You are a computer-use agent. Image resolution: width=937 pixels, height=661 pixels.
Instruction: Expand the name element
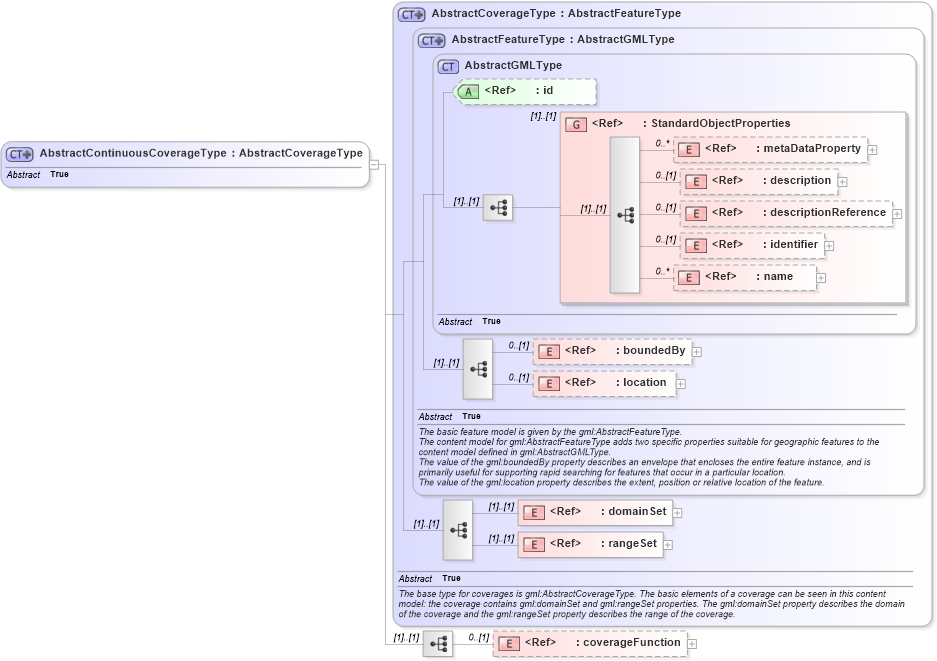click(x=821, y=278)
